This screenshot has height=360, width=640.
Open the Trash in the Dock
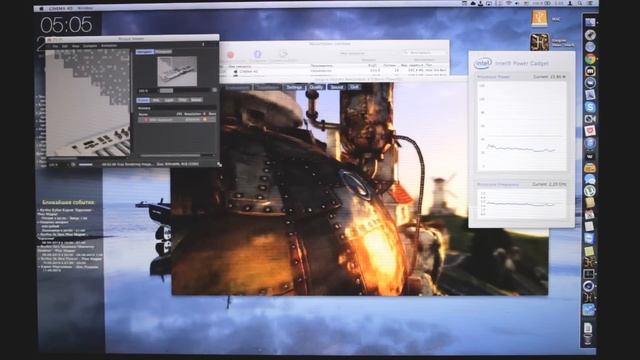tap(588, 340)
